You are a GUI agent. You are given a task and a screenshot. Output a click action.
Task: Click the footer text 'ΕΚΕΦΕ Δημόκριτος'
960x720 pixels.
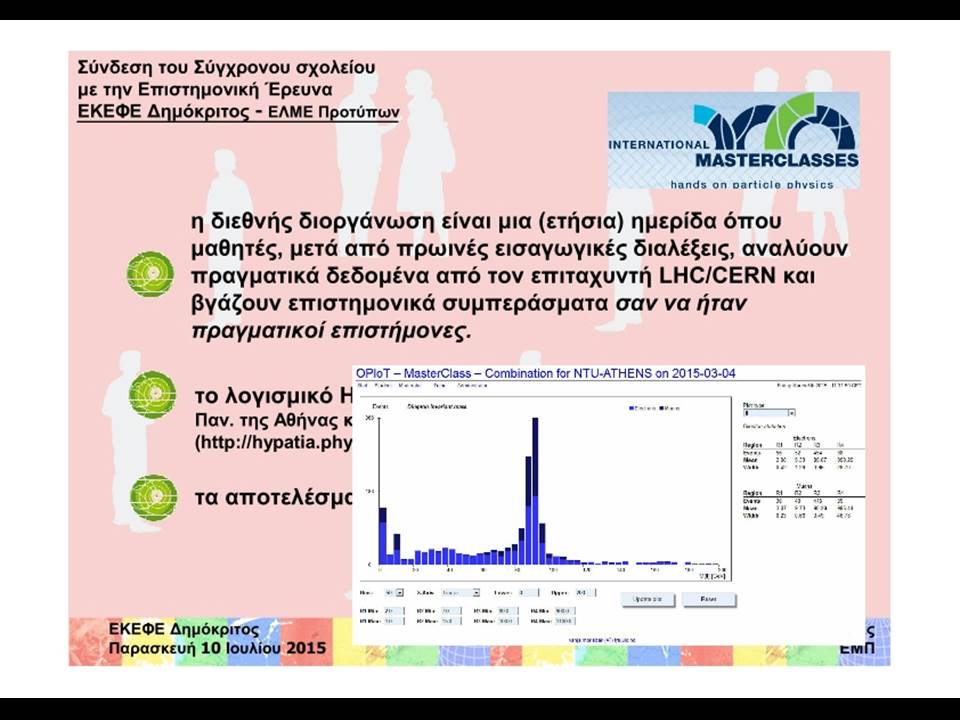click(184, 629)
